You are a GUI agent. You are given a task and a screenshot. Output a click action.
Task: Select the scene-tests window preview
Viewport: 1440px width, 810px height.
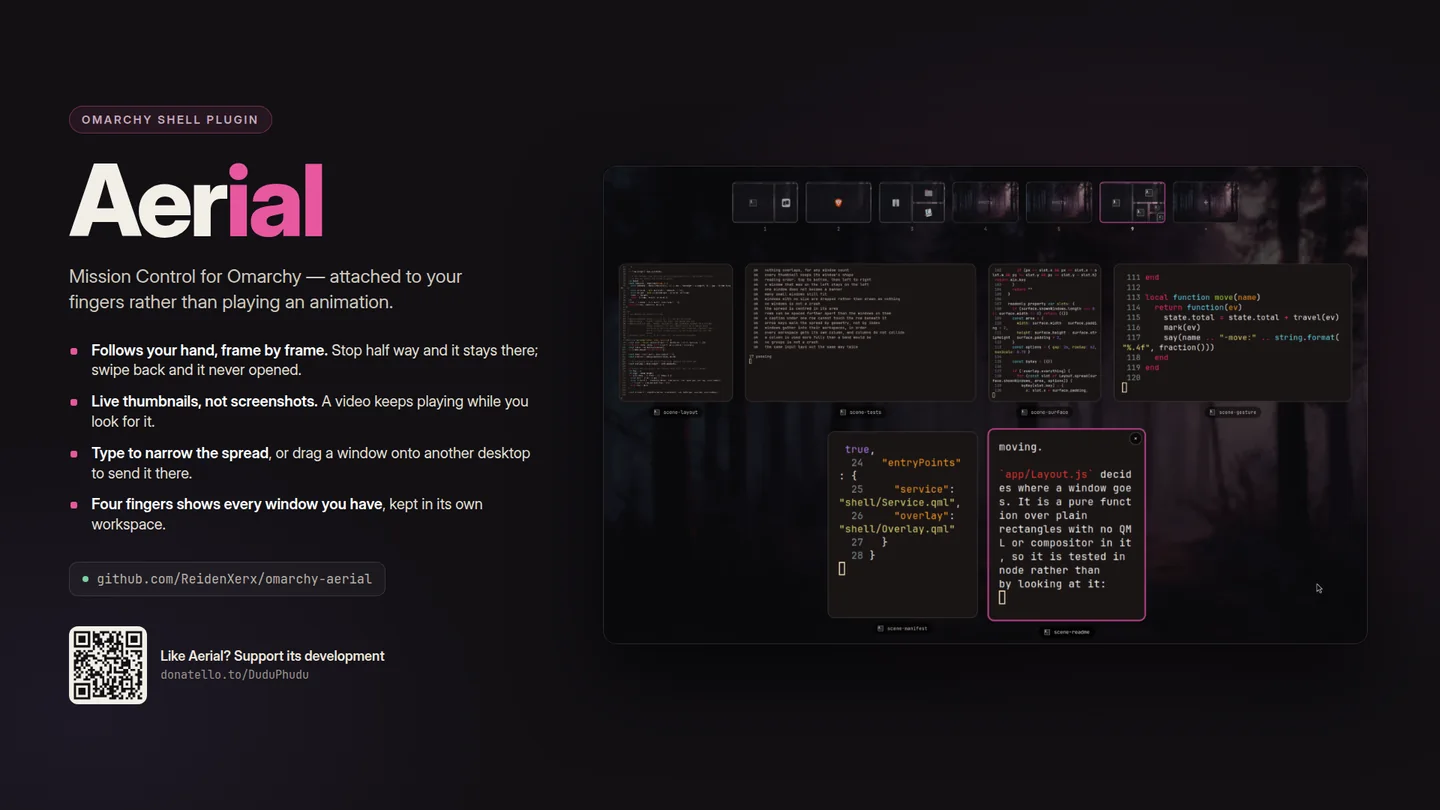click(860, 332)
